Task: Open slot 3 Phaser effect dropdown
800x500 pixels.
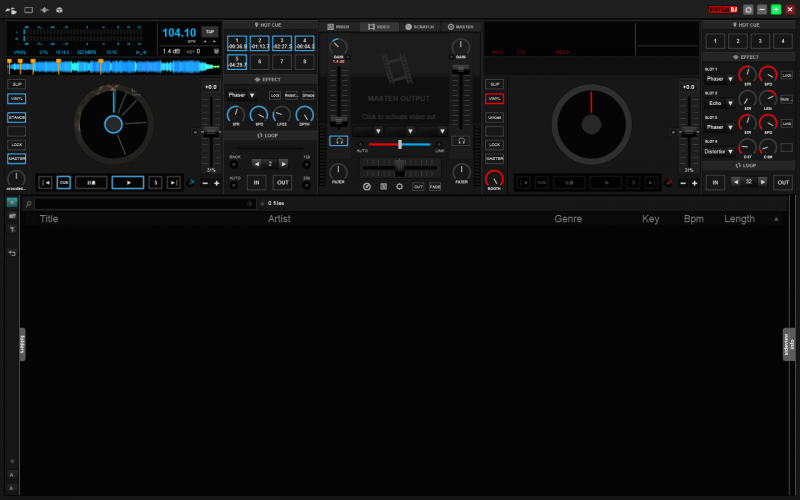Action: [730, 127]
